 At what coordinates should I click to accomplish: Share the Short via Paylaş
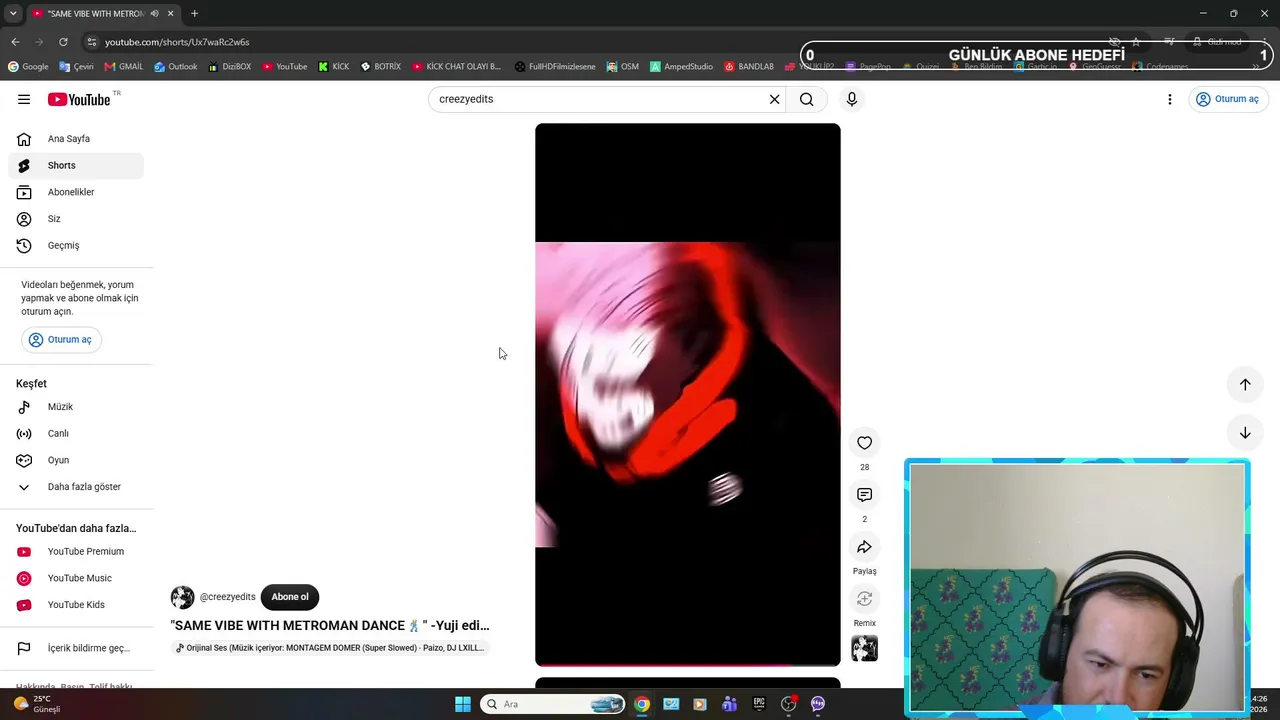click(865, 547)
